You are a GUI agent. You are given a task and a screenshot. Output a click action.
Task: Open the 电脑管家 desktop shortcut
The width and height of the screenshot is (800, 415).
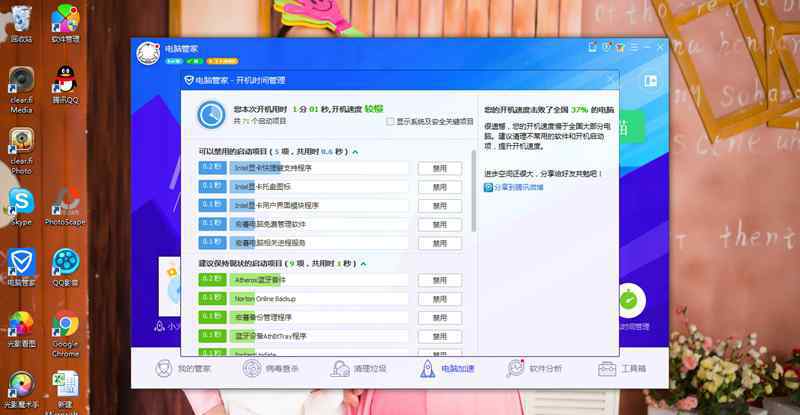coord(21,267)
